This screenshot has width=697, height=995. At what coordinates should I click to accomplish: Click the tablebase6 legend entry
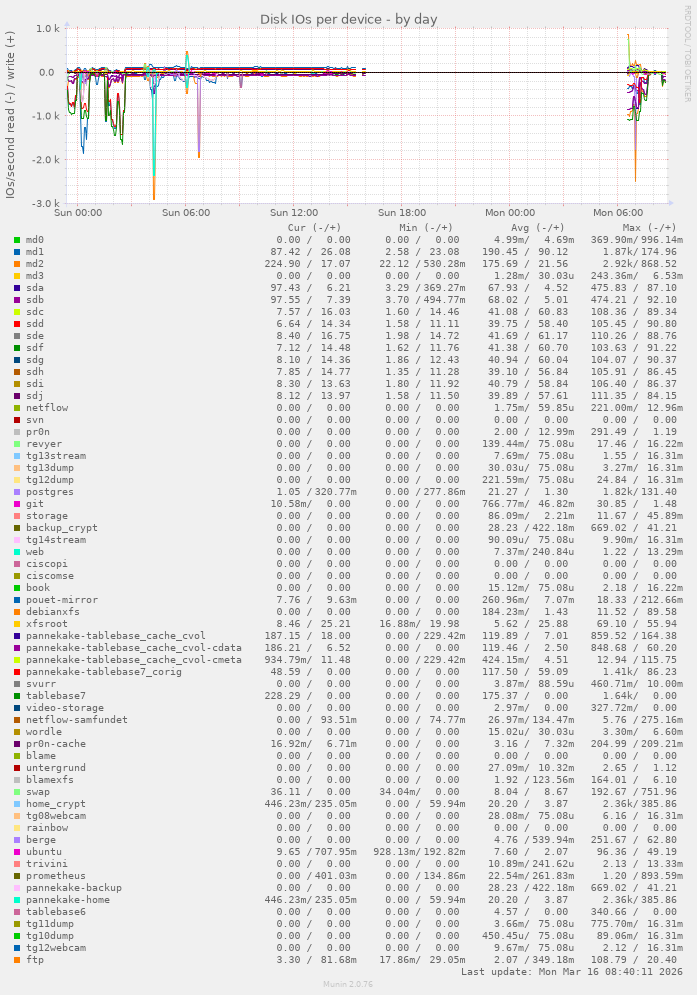coord(56,912)
